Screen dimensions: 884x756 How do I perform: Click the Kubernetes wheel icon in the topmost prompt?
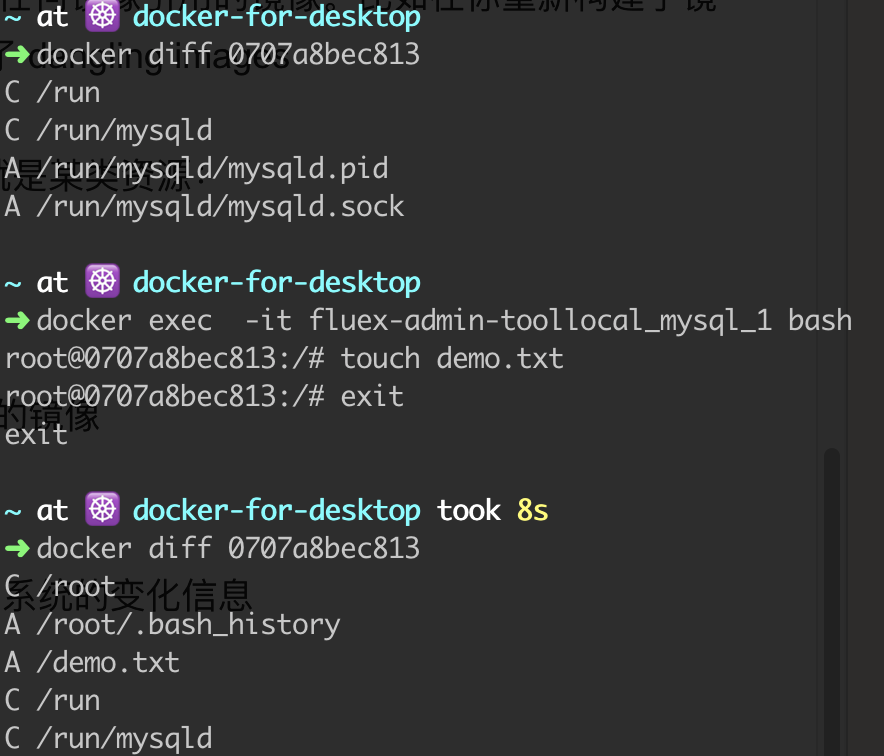point(100,17)
